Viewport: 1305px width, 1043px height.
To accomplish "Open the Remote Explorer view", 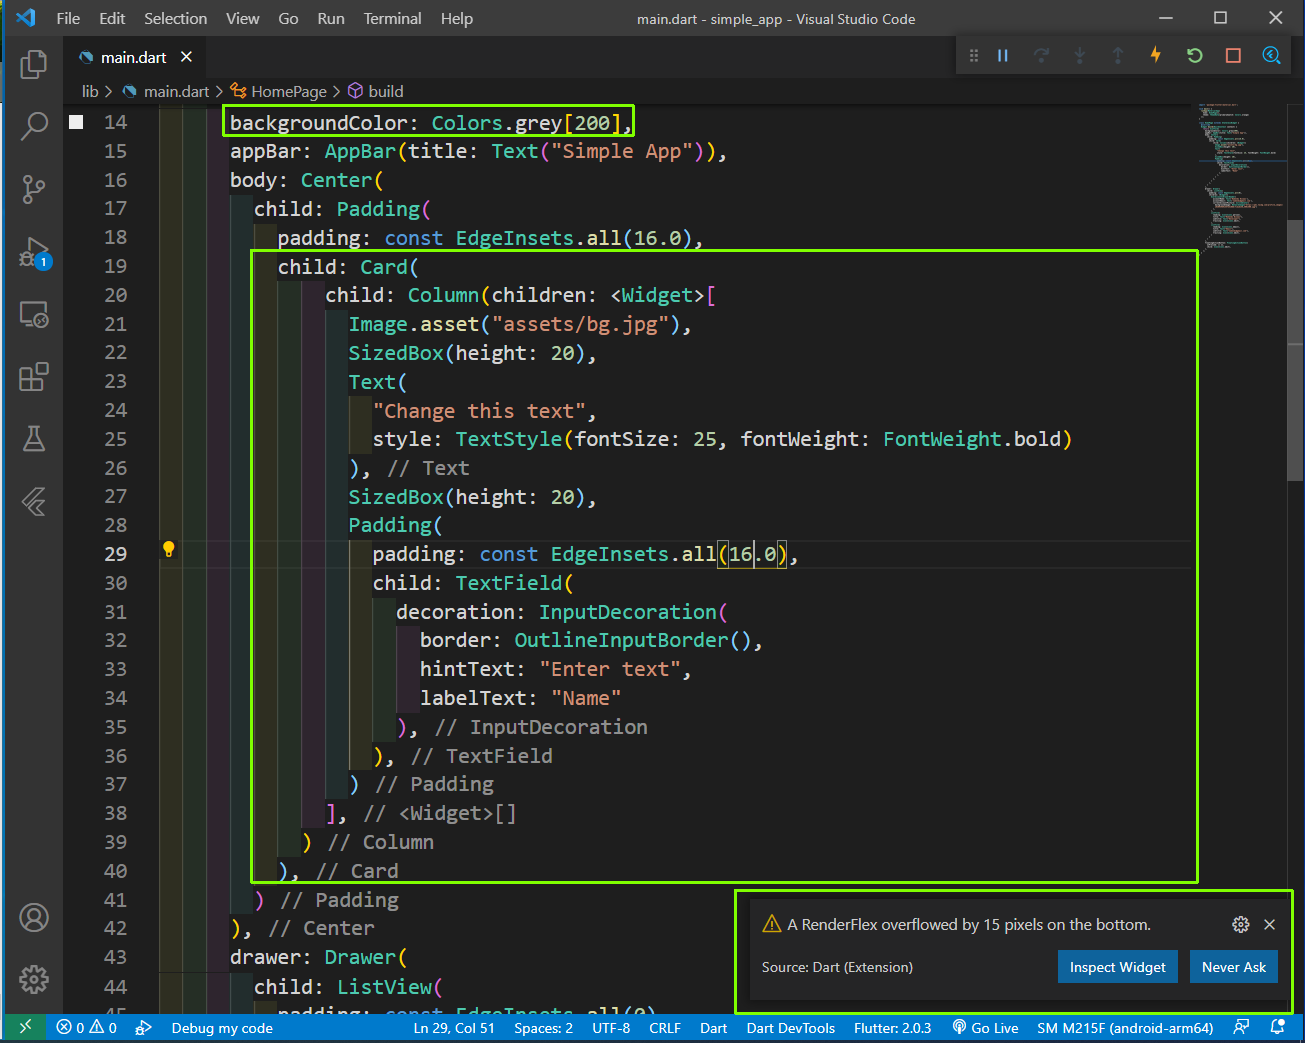I will pyautogui.click(x=34, y=315).
